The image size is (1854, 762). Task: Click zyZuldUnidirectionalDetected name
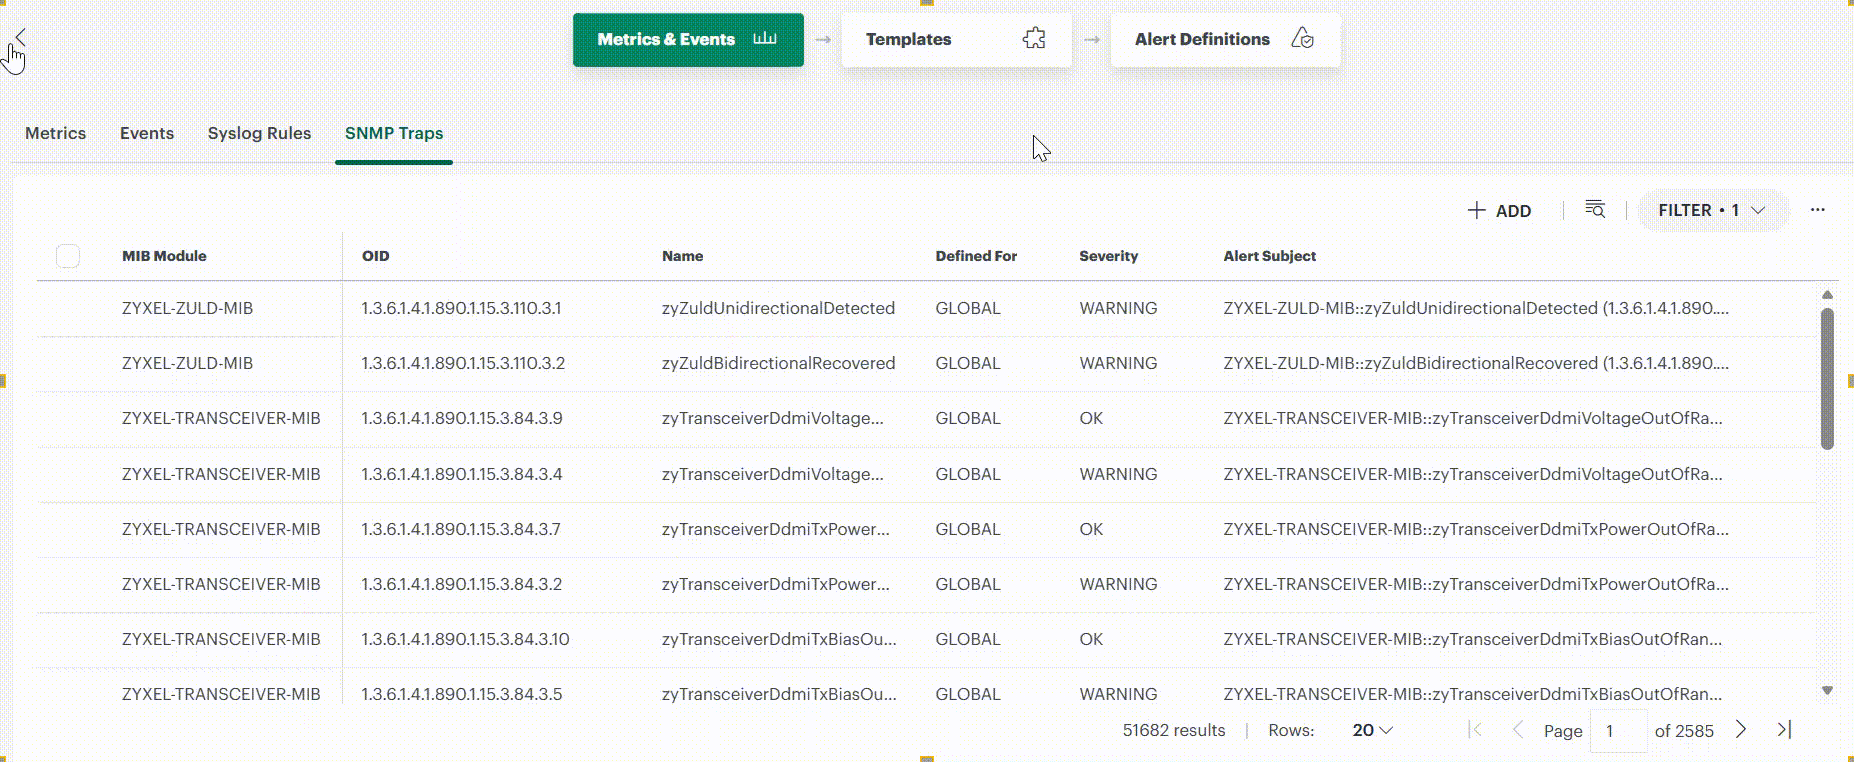point(778,308)
